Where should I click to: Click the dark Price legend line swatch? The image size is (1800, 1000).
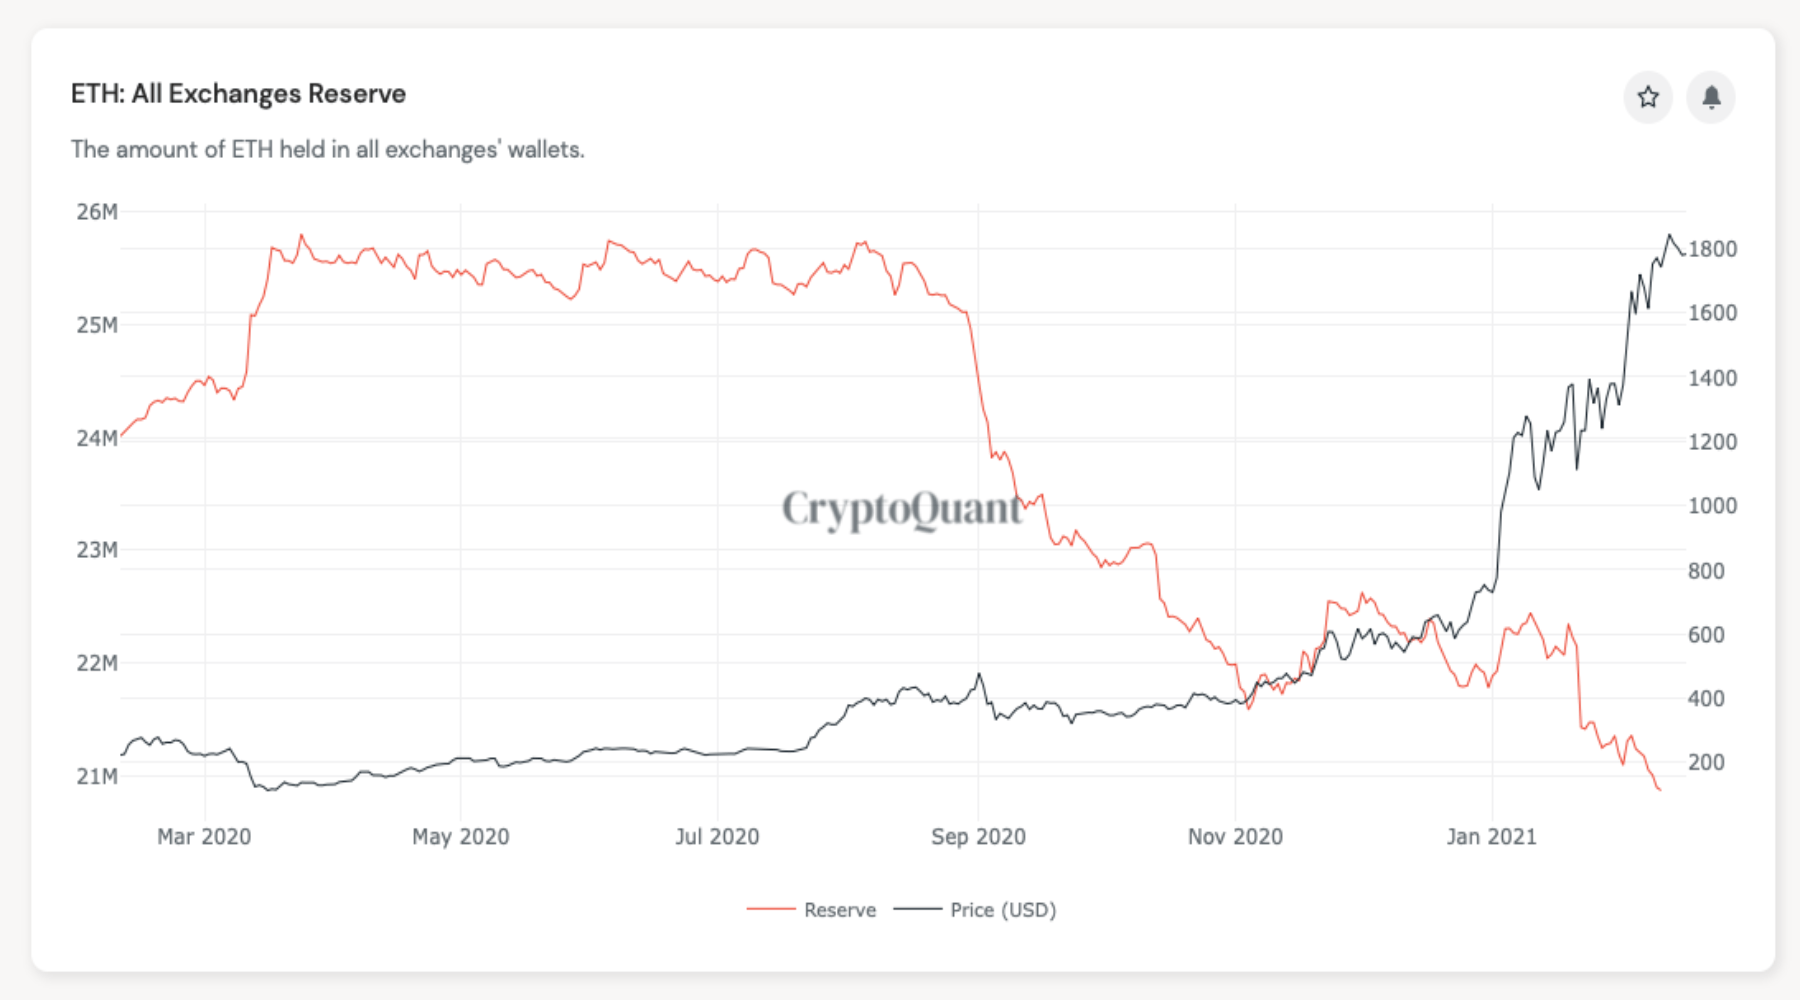[917, 909]
